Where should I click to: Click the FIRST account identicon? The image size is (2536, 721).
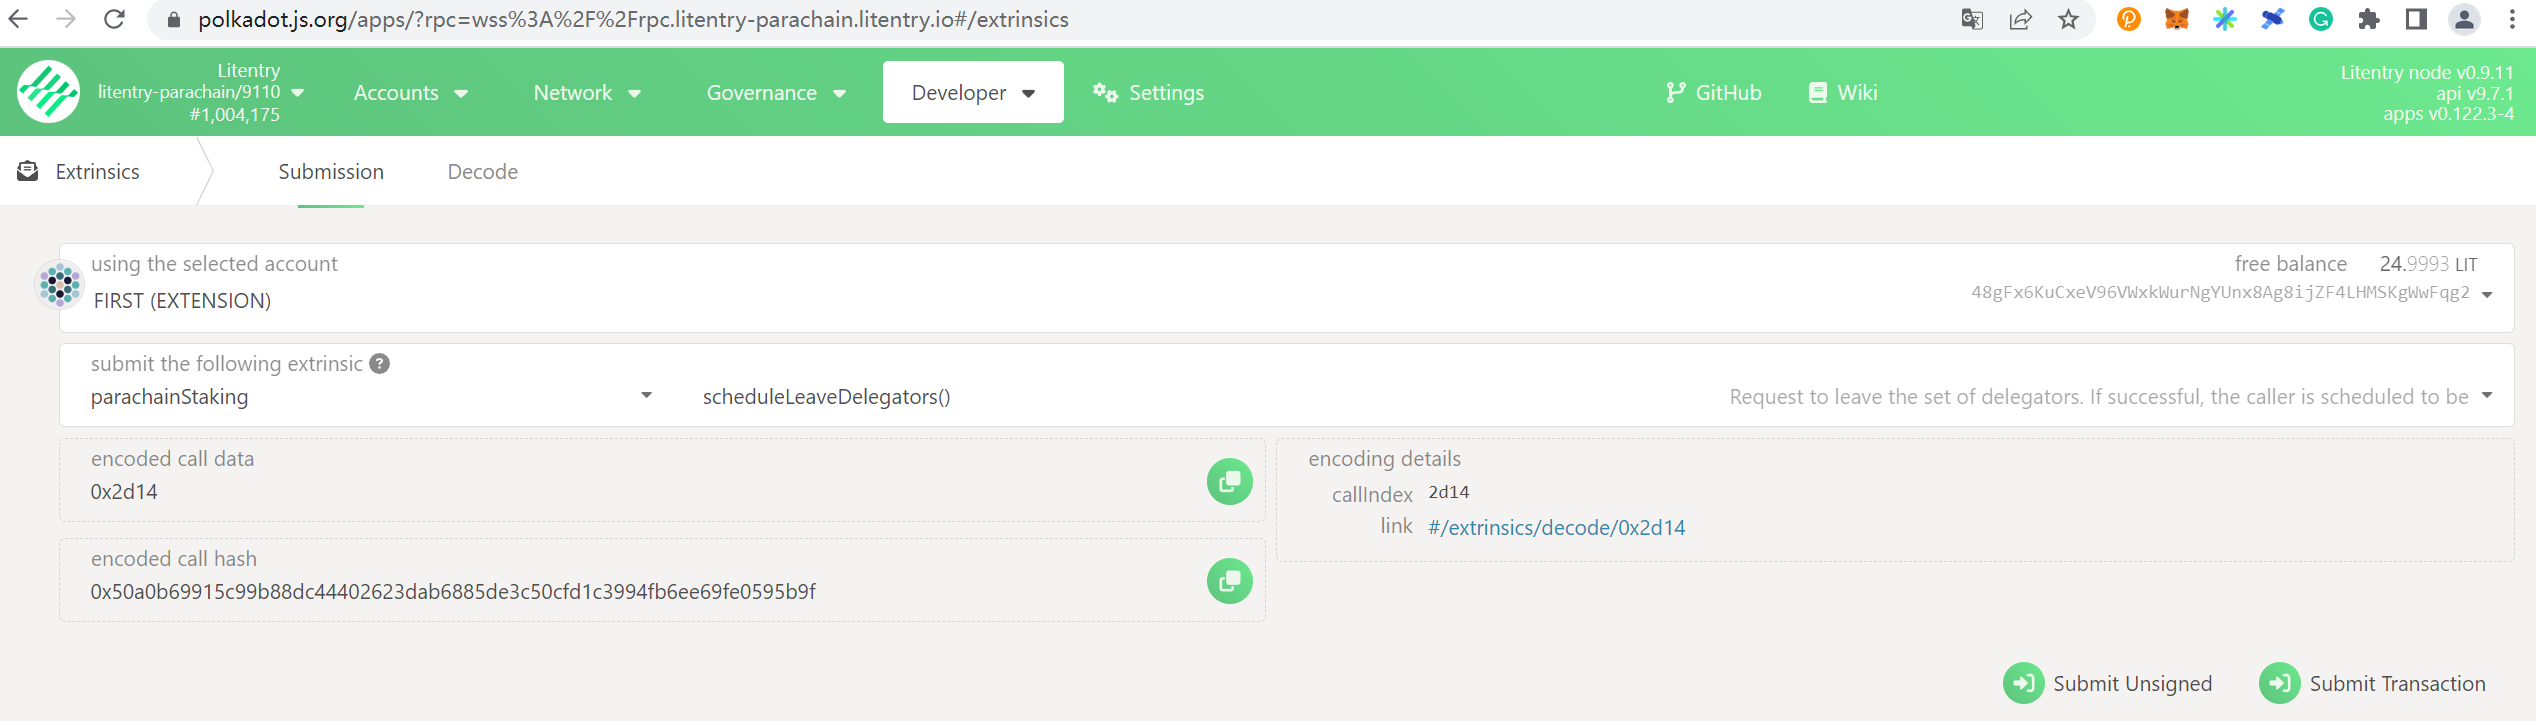(x=59, y=285)
